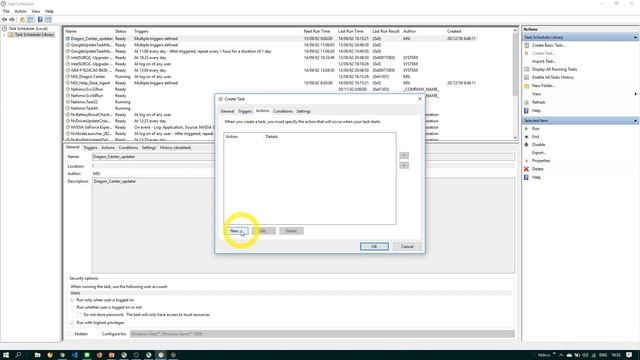Click the task list scrollbar down arrow
The width and height of the screenshot is (640, 360).
coord(515,138)
